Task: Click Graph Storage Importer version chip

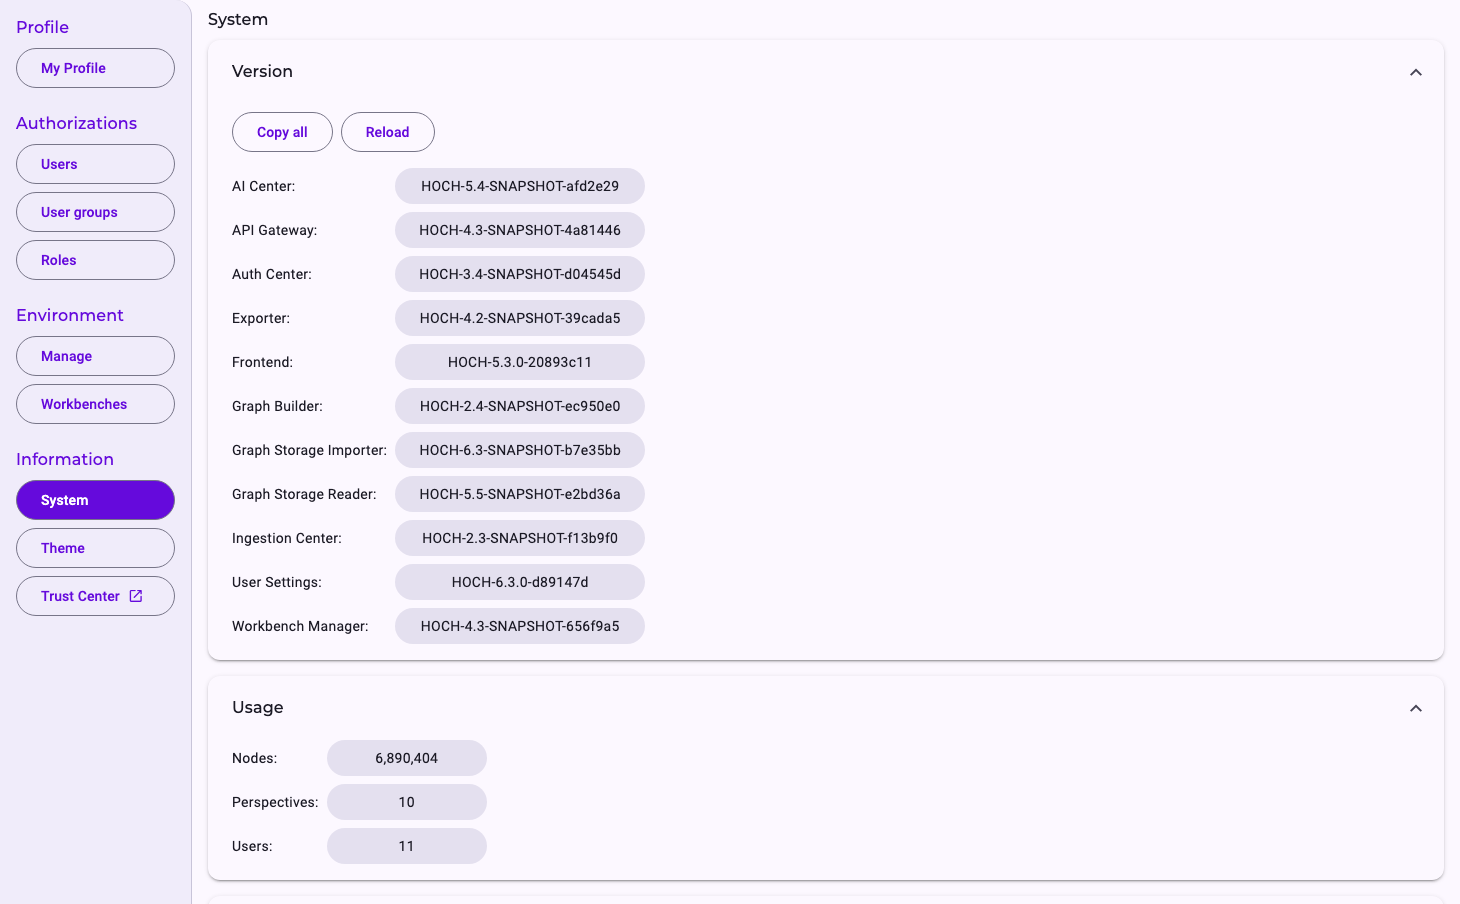Action: pos(520,450)
